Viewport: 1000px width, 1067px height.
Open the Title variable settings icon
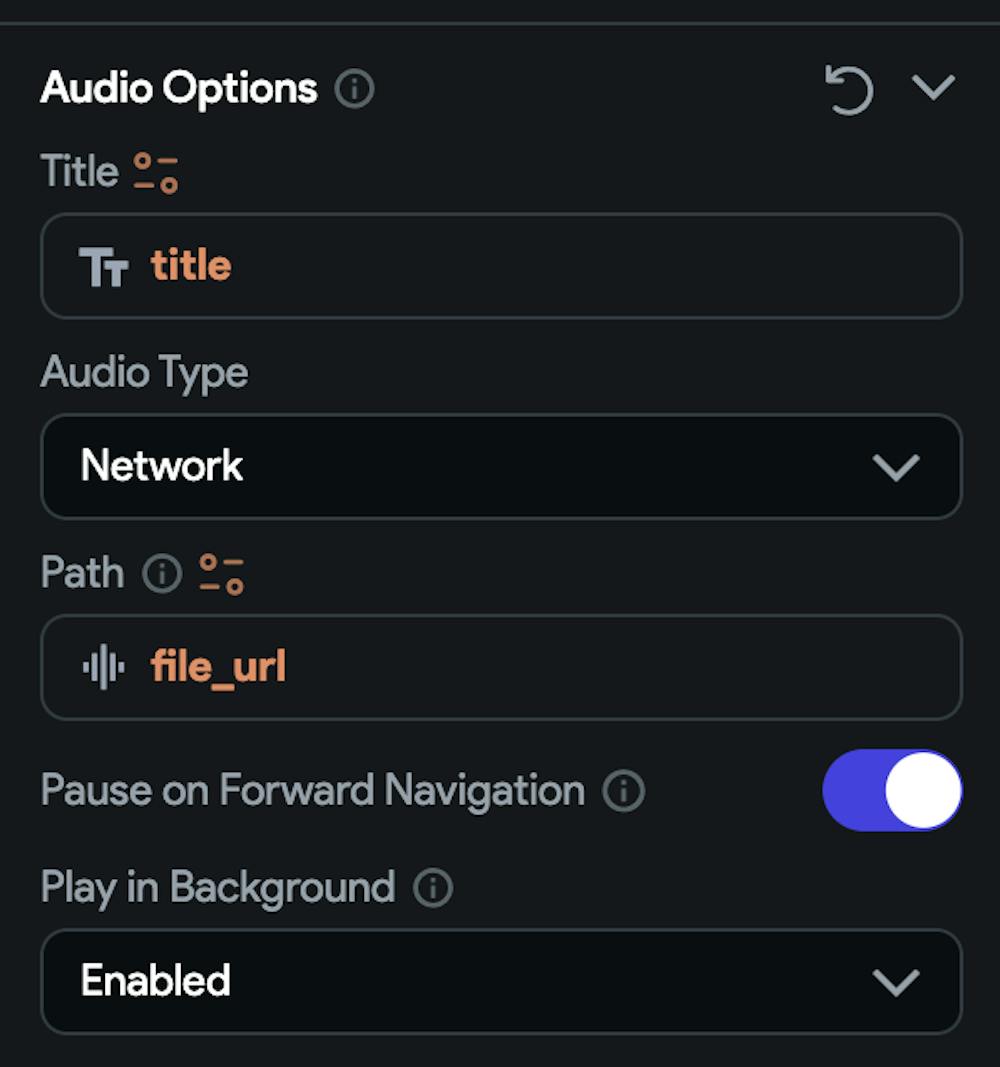(x=156, y=172)
